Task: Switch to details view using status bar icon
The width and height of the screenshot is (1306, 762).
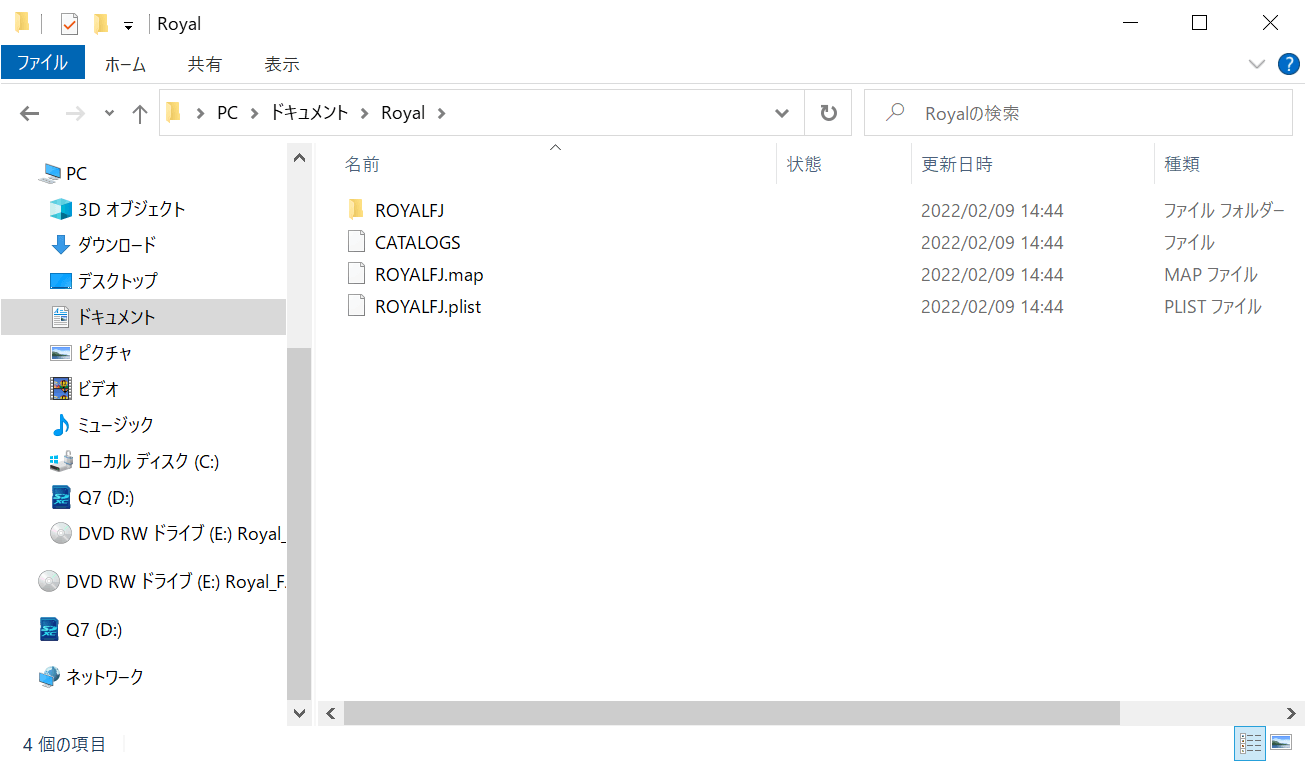Action: coord(1250,743)
